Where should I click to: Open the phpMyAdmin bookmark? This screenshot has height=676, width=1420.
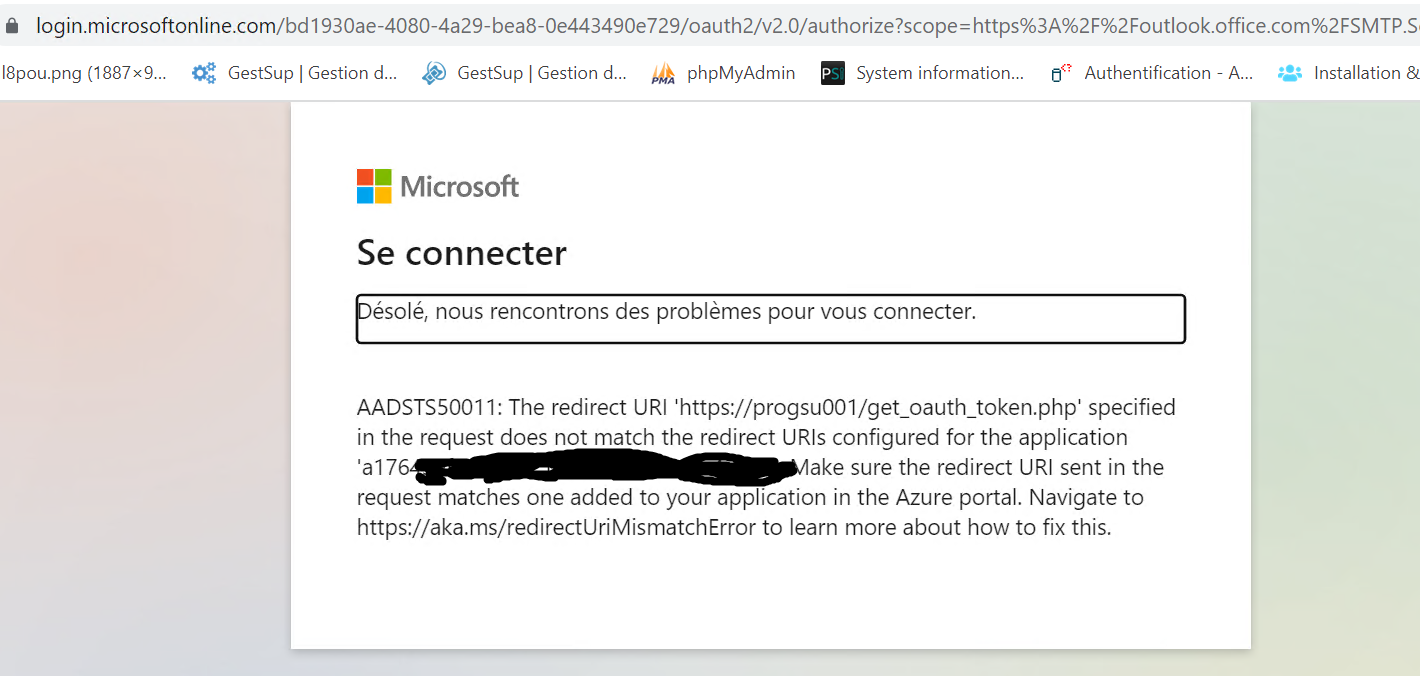723,73
